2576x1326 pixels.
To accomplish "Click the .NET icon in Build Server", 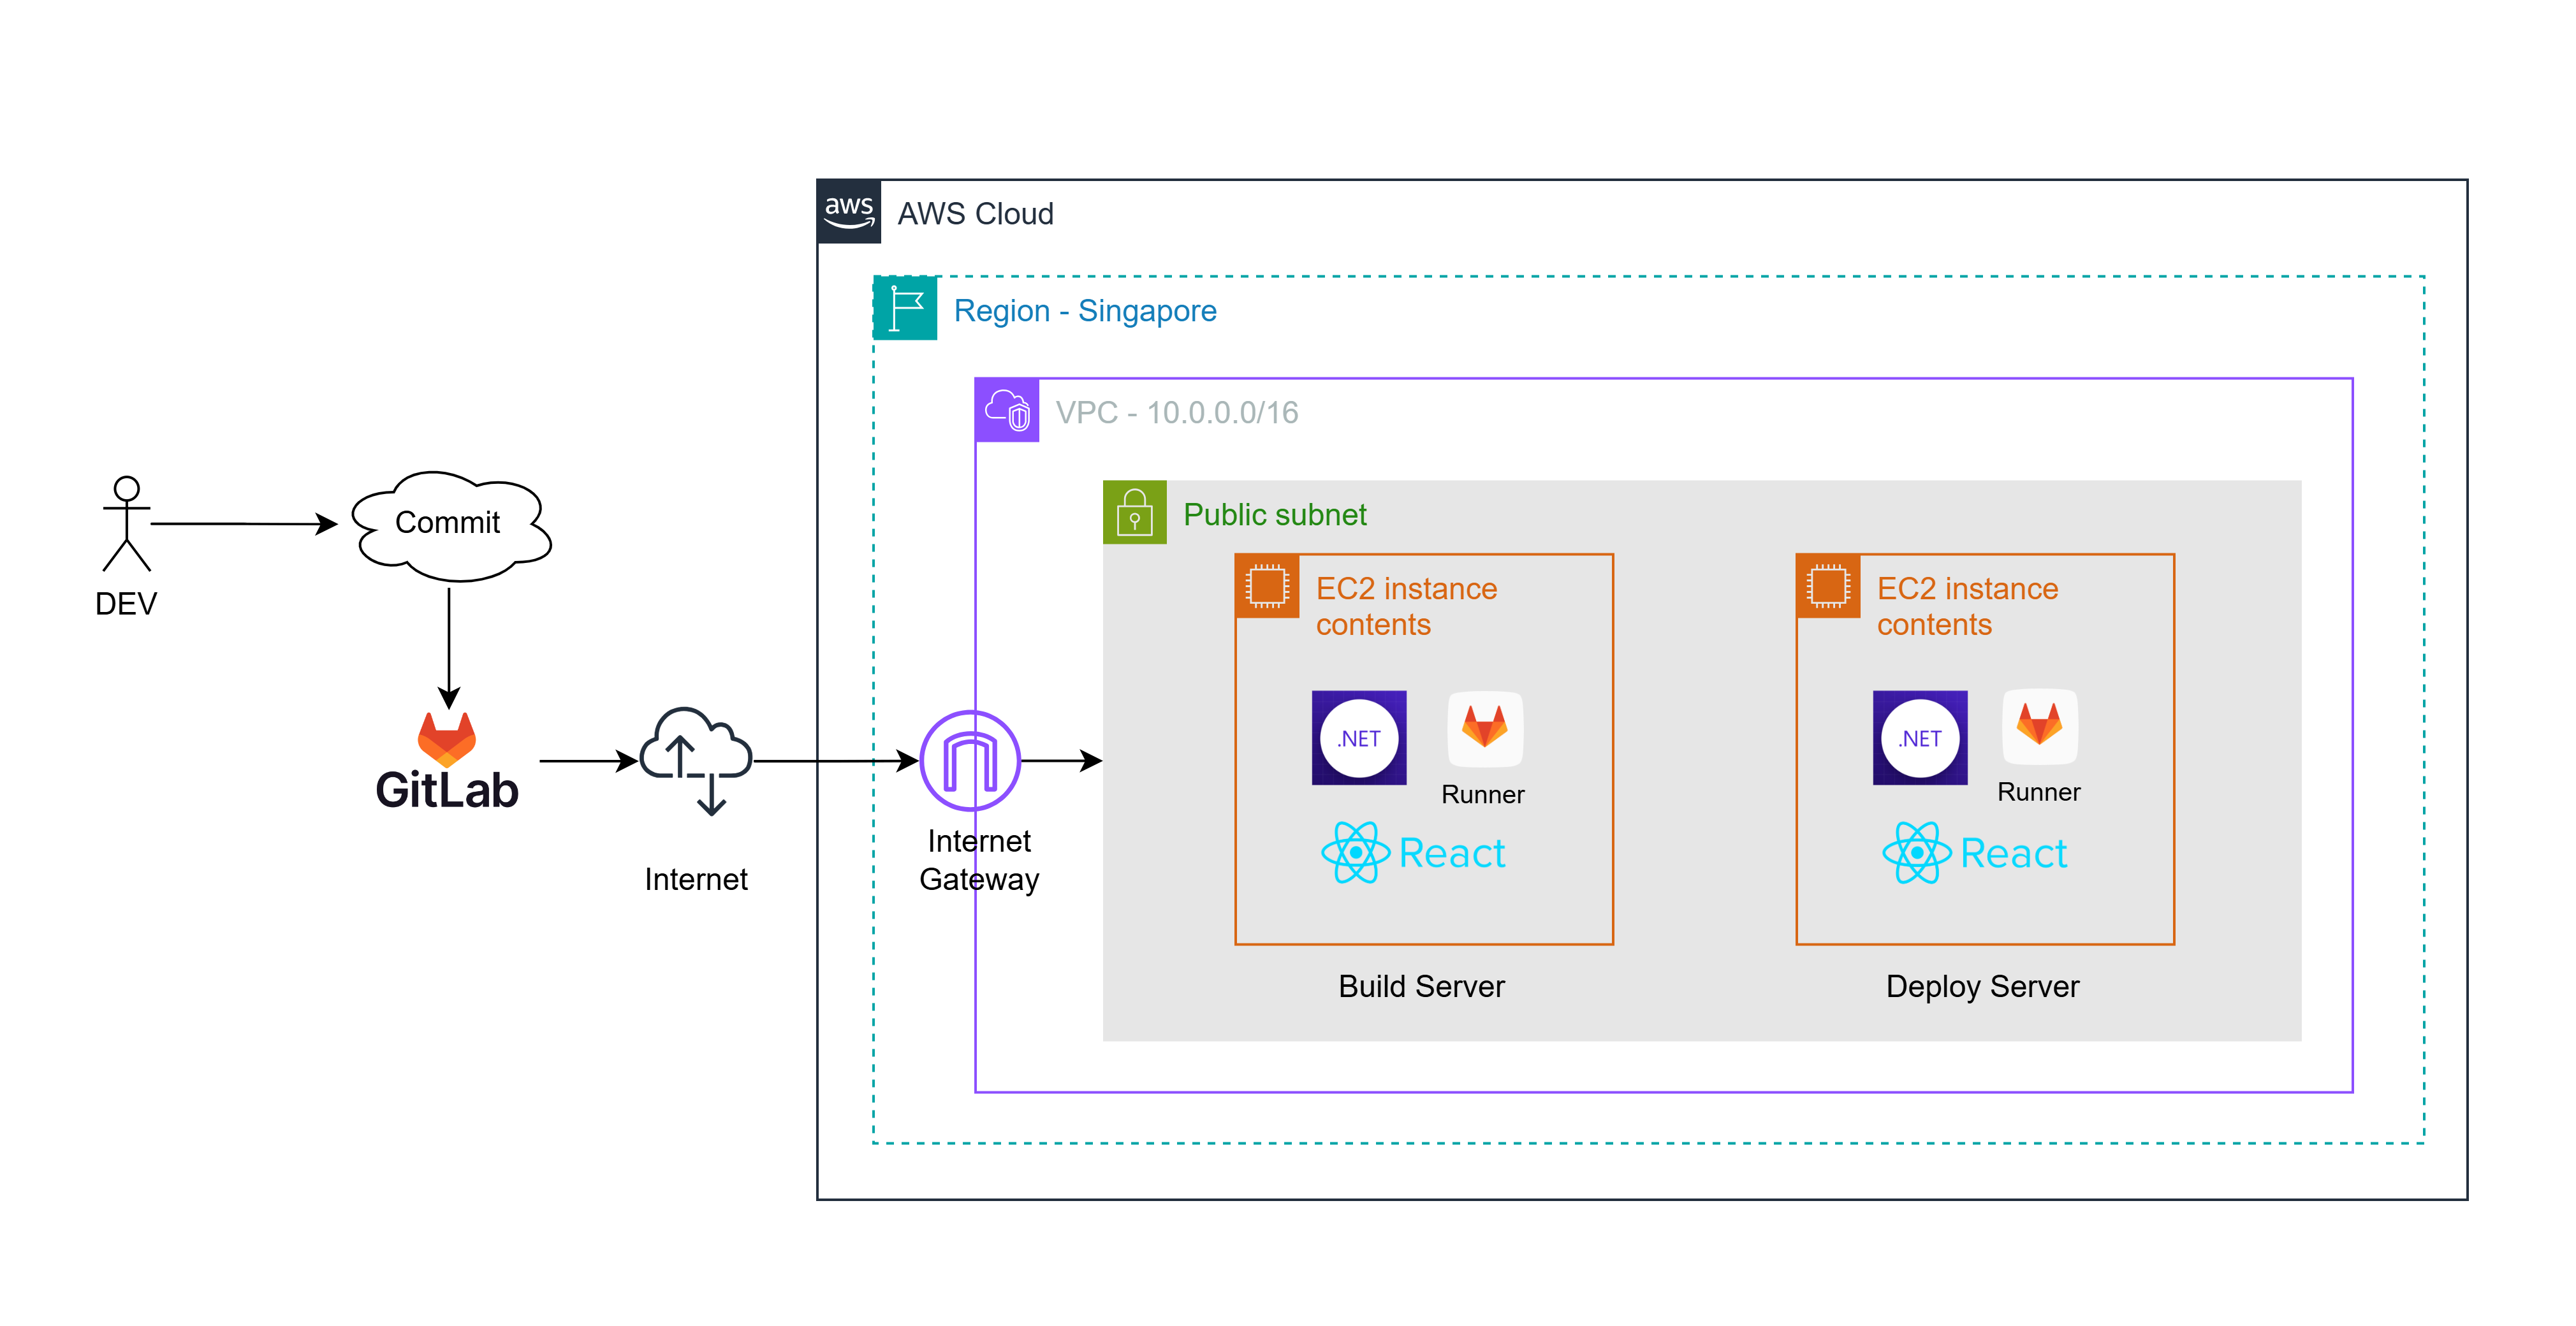I will pyautogui.click(x=1359, y=738).
